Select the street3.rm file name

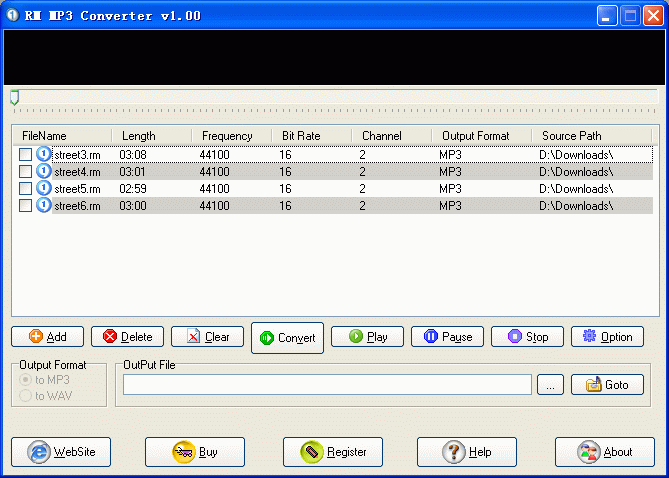(77, 155)
